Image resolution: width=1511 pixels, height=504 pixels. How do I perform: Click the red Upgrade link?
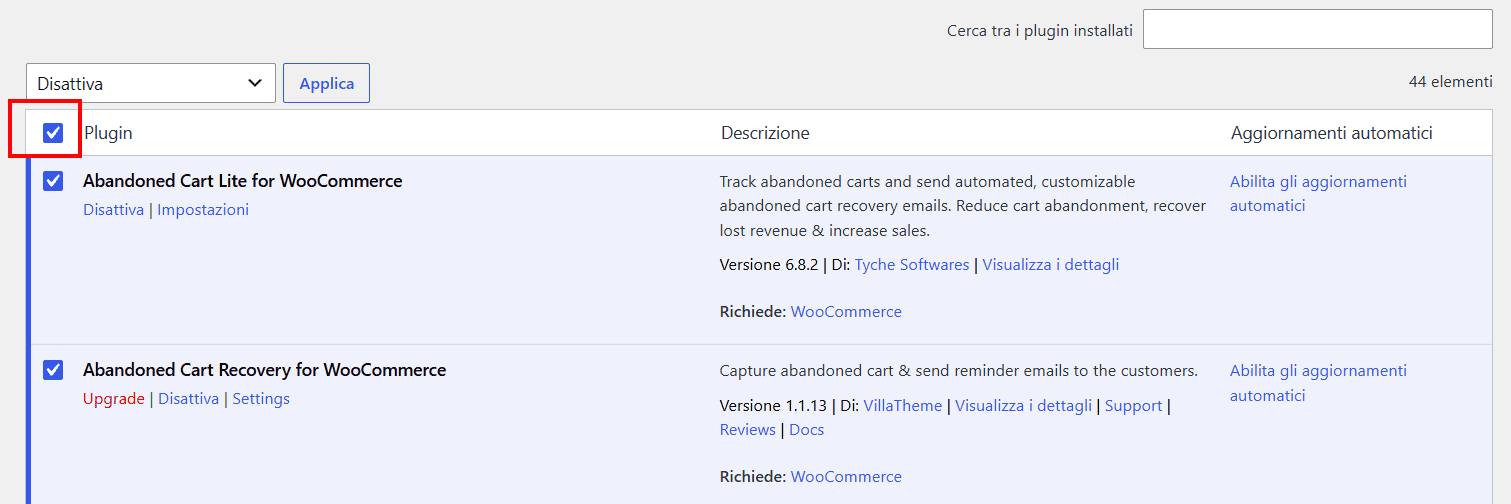(x=114, y=399)
